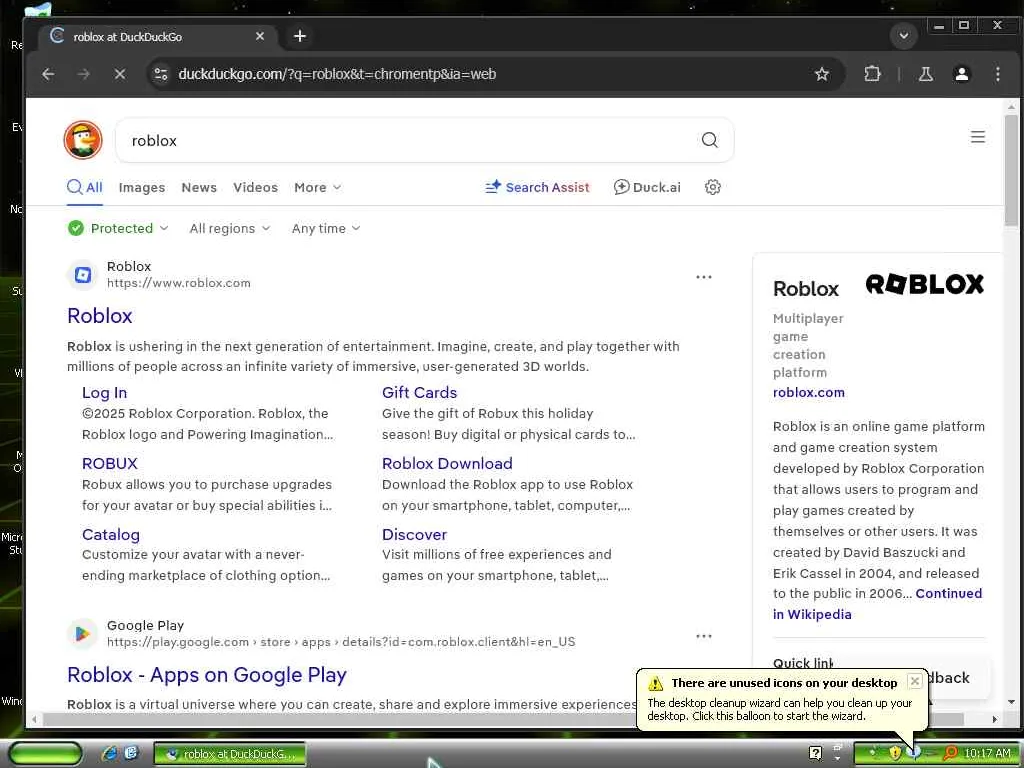The height and width of the screenshot is (768, 1024).
Task: Open the tab search dropdown arrow
Action: tap(904, 35)
